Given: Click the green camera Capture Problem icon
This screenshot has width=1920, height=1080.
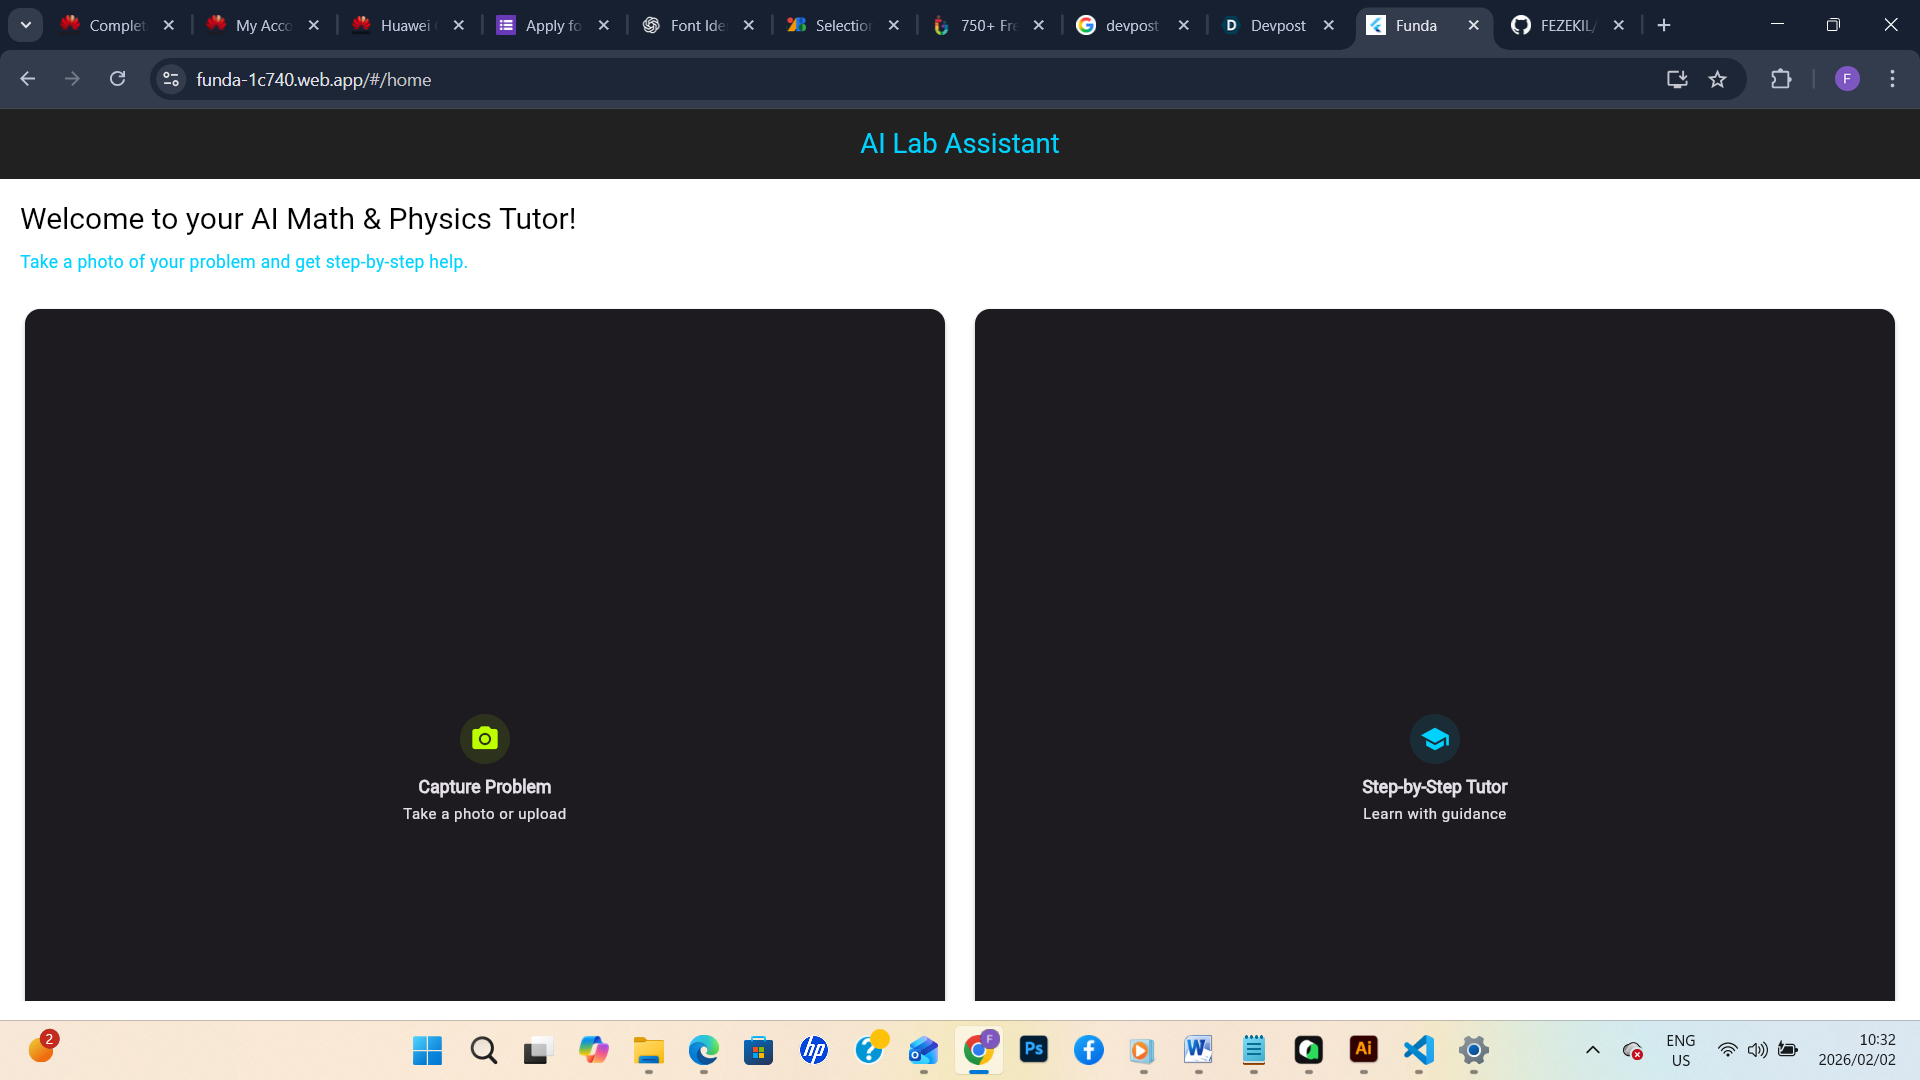Looking at the screenshot, I should click(485, 739).
